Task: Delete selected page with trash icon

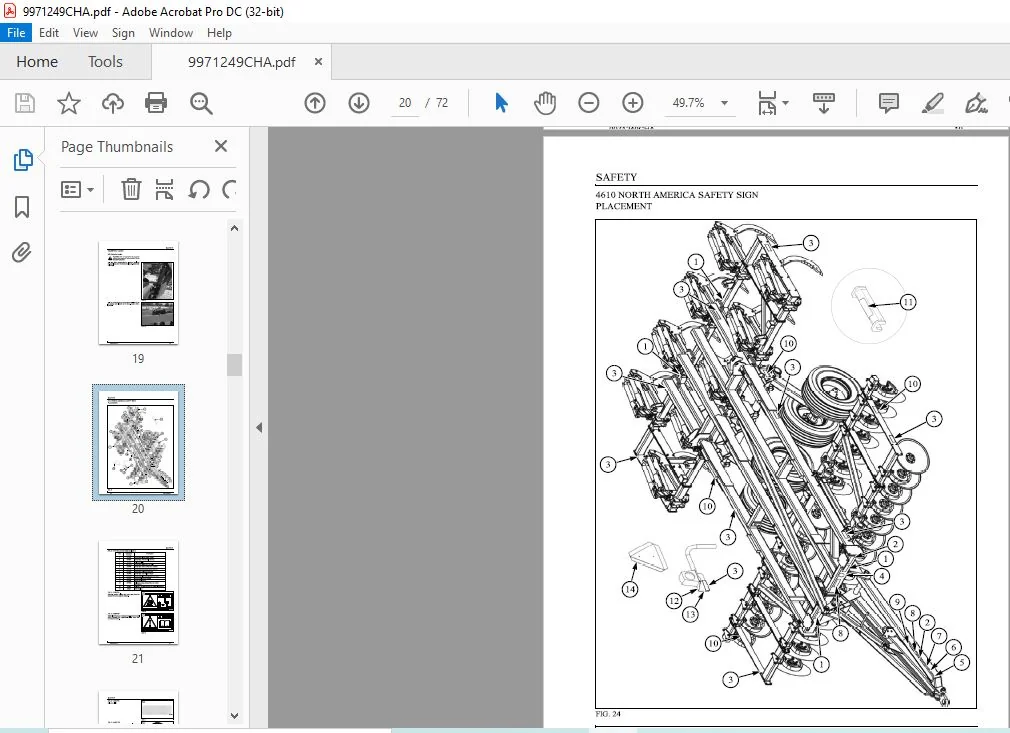Action: pos(131,189)
